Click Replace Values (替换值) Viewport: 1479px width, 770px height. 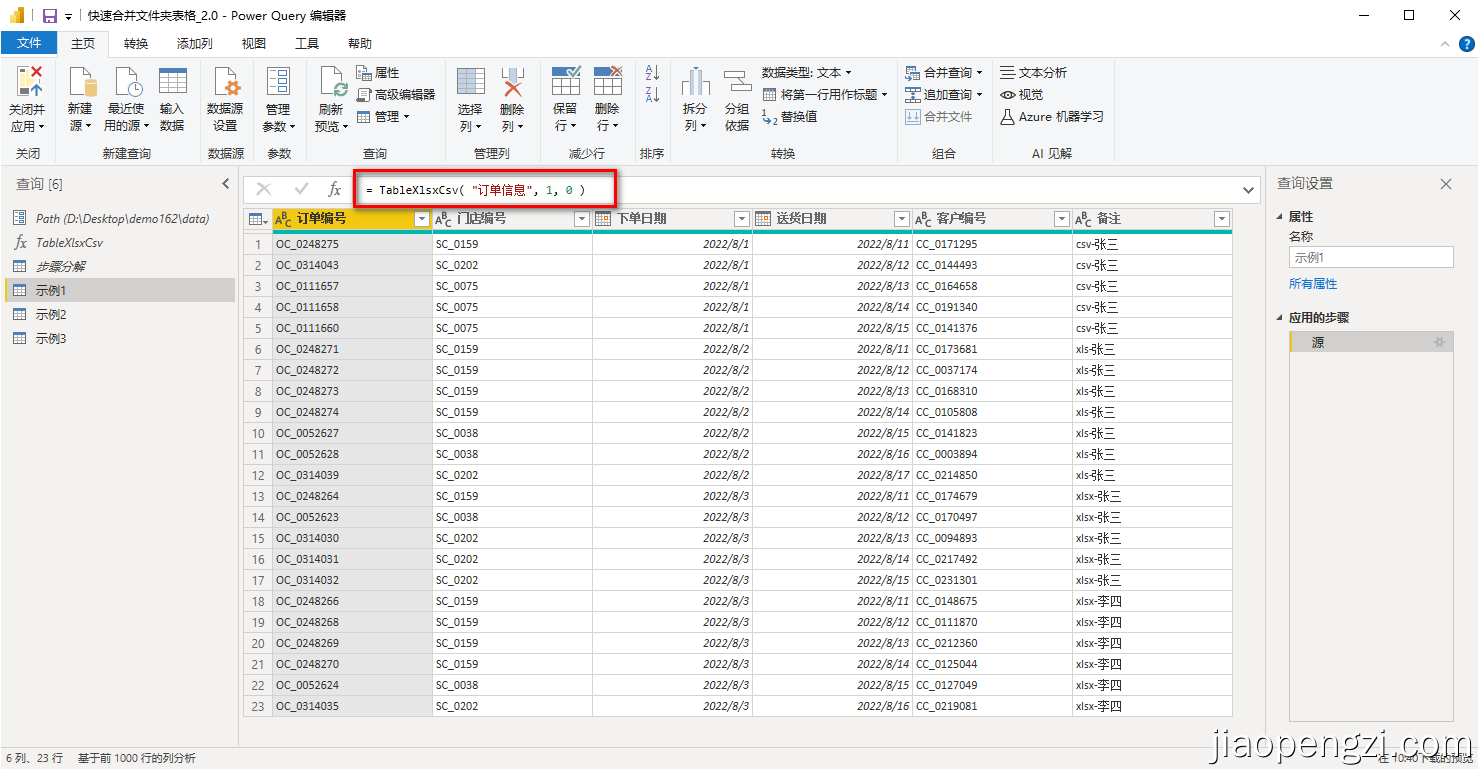click(790, 116)
